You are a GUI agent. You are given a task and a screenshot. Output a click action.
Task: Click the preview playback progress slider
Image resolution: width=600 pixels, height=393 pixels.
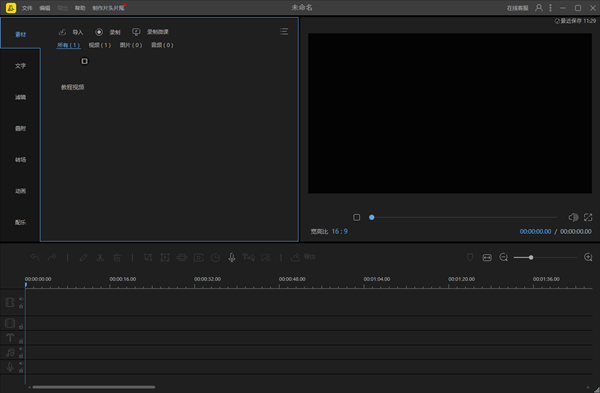click(464, 217)
